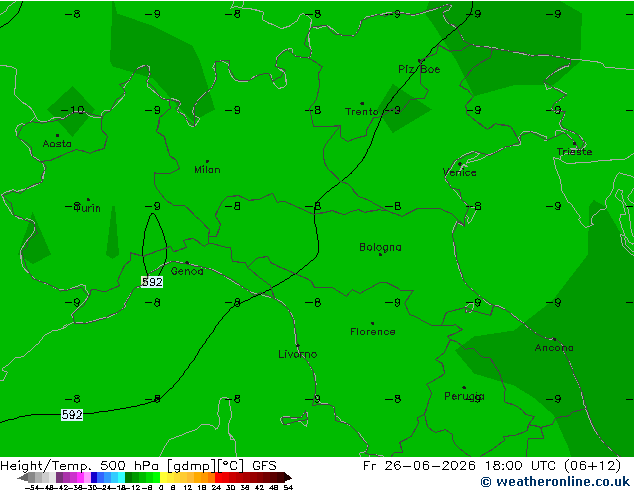This screenshot has height=490, width=634.
Task: Select the Piz Boe label
Action: [419, 69]
